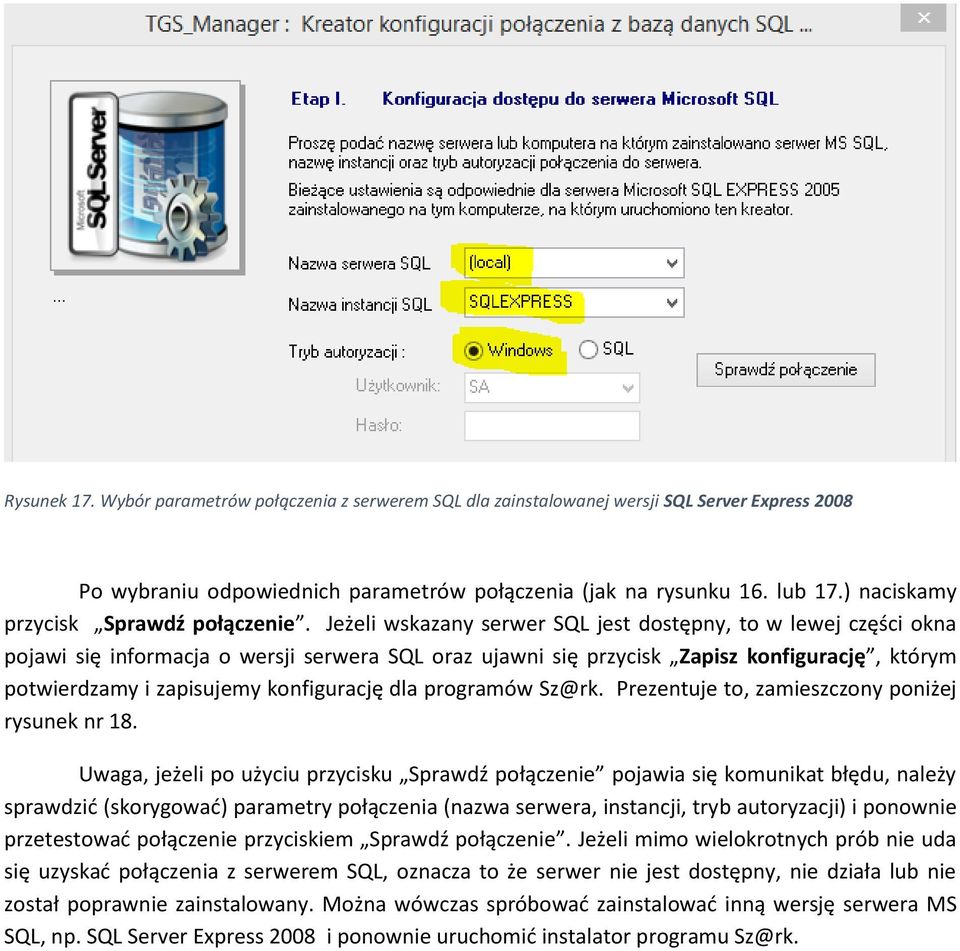
Task: Click the (local) server name value
Action: coord(490,263)
